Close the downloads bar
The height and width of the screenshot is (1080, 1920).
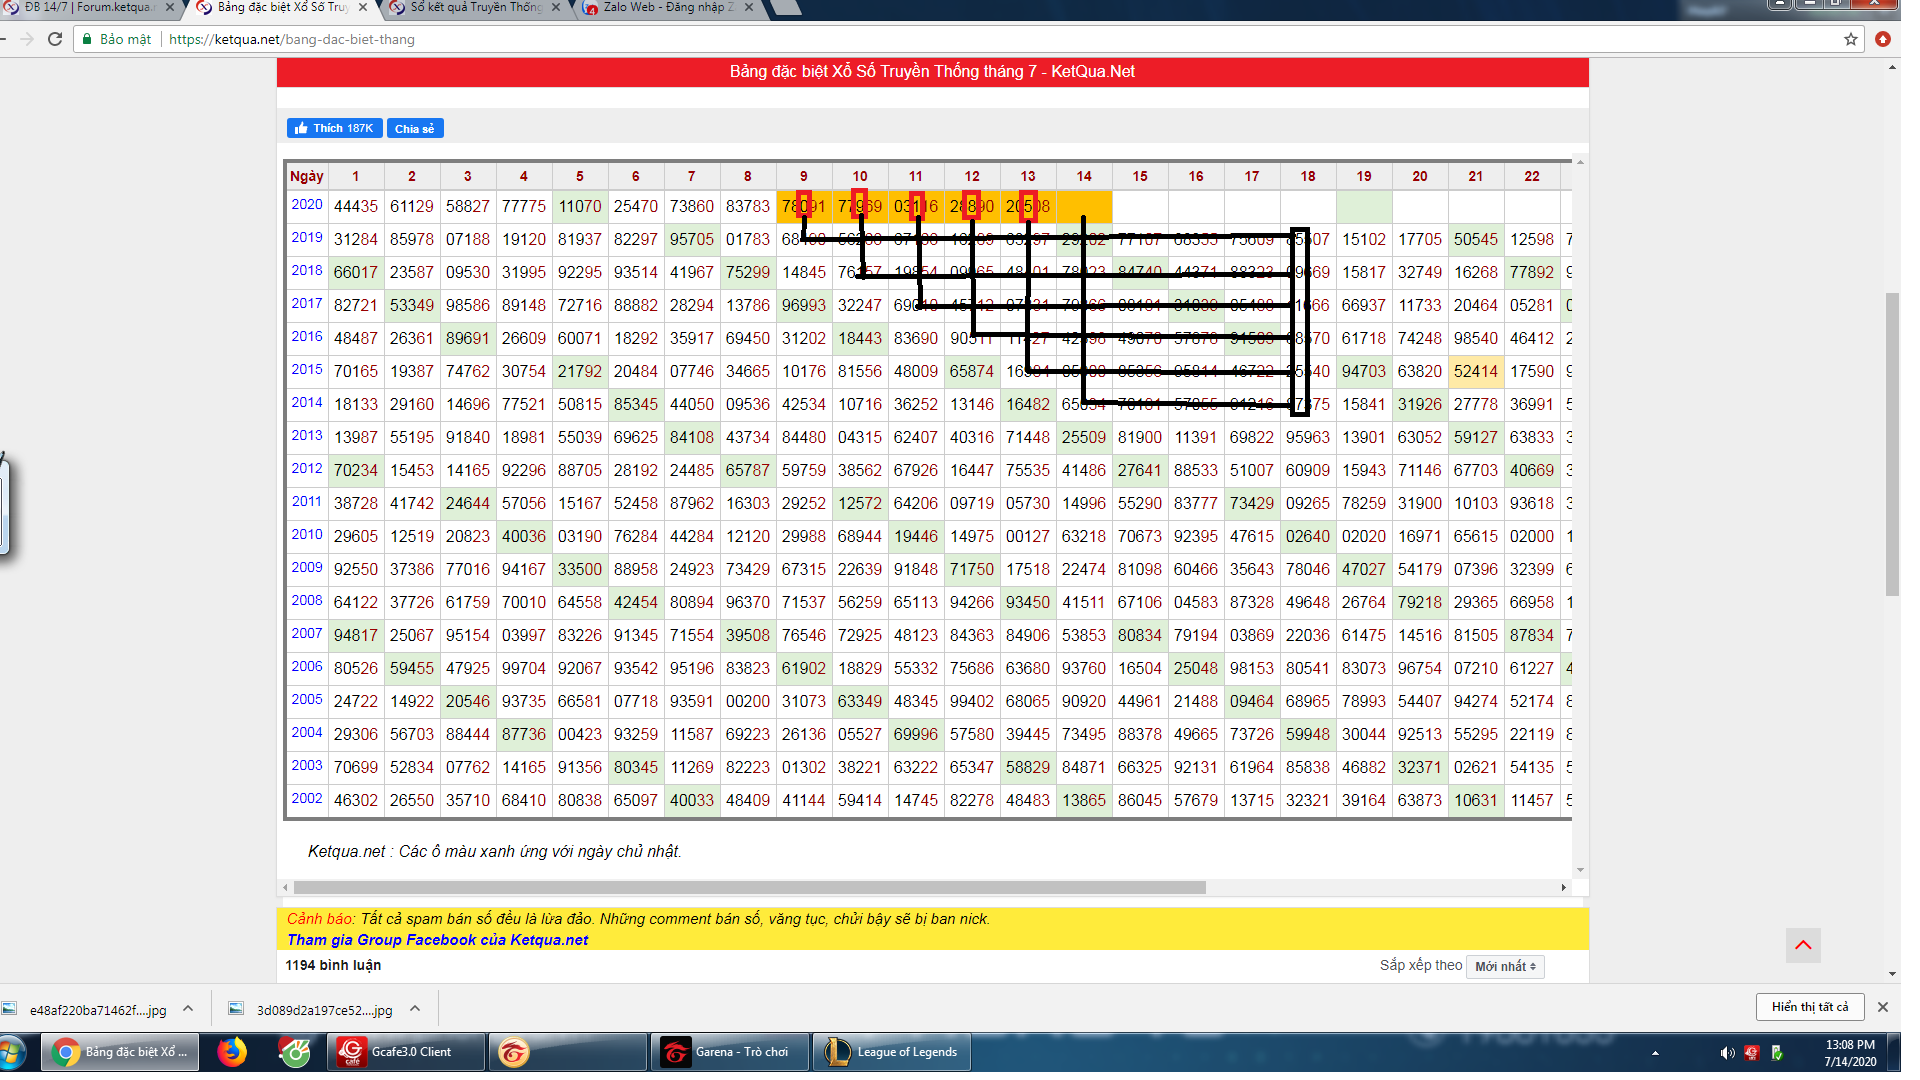coord(1882,1007)
